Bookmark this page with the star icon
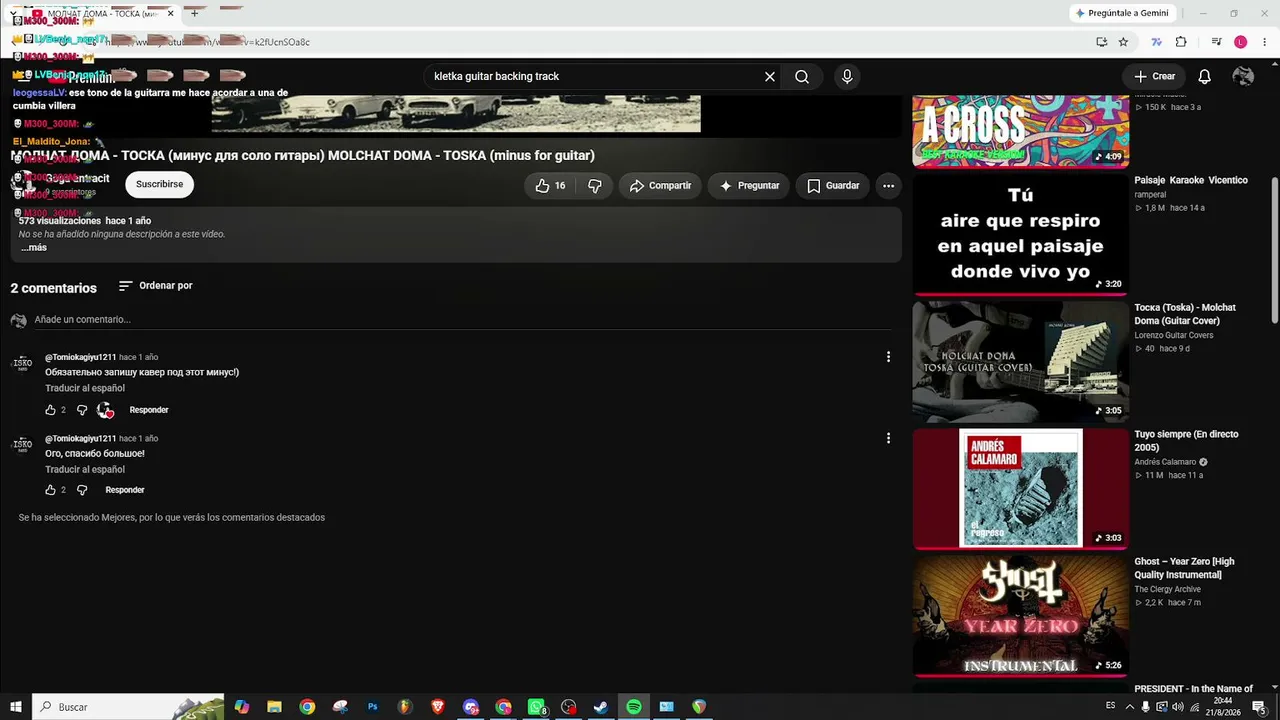This screenshot has height=720, width=1280. [1123, 42]
